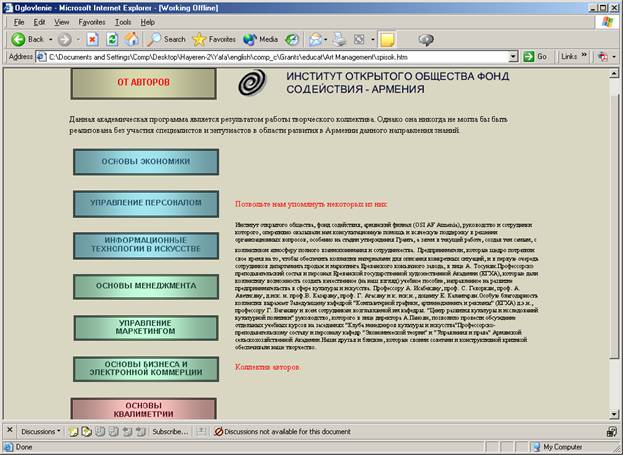Open the ОСНОВЫ МЕНЕДЖМЕНТА section button

(145, 286)
